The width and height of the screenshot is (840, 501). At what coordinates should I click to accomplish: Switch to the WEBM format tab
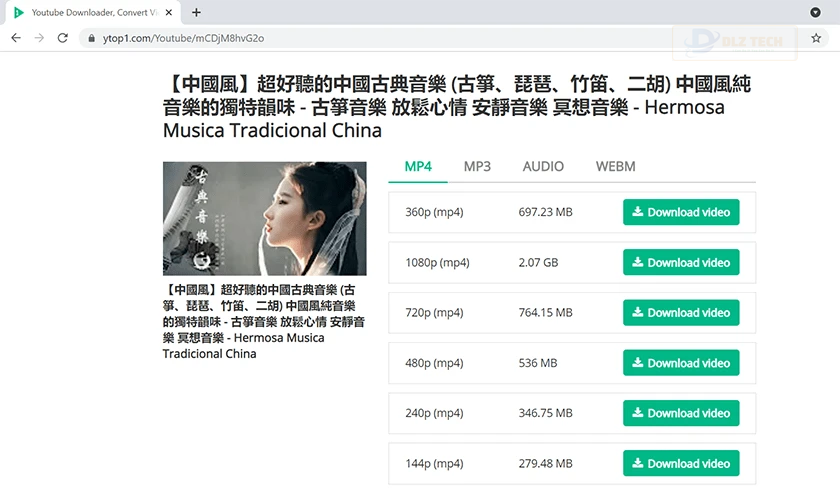(616, 167)
